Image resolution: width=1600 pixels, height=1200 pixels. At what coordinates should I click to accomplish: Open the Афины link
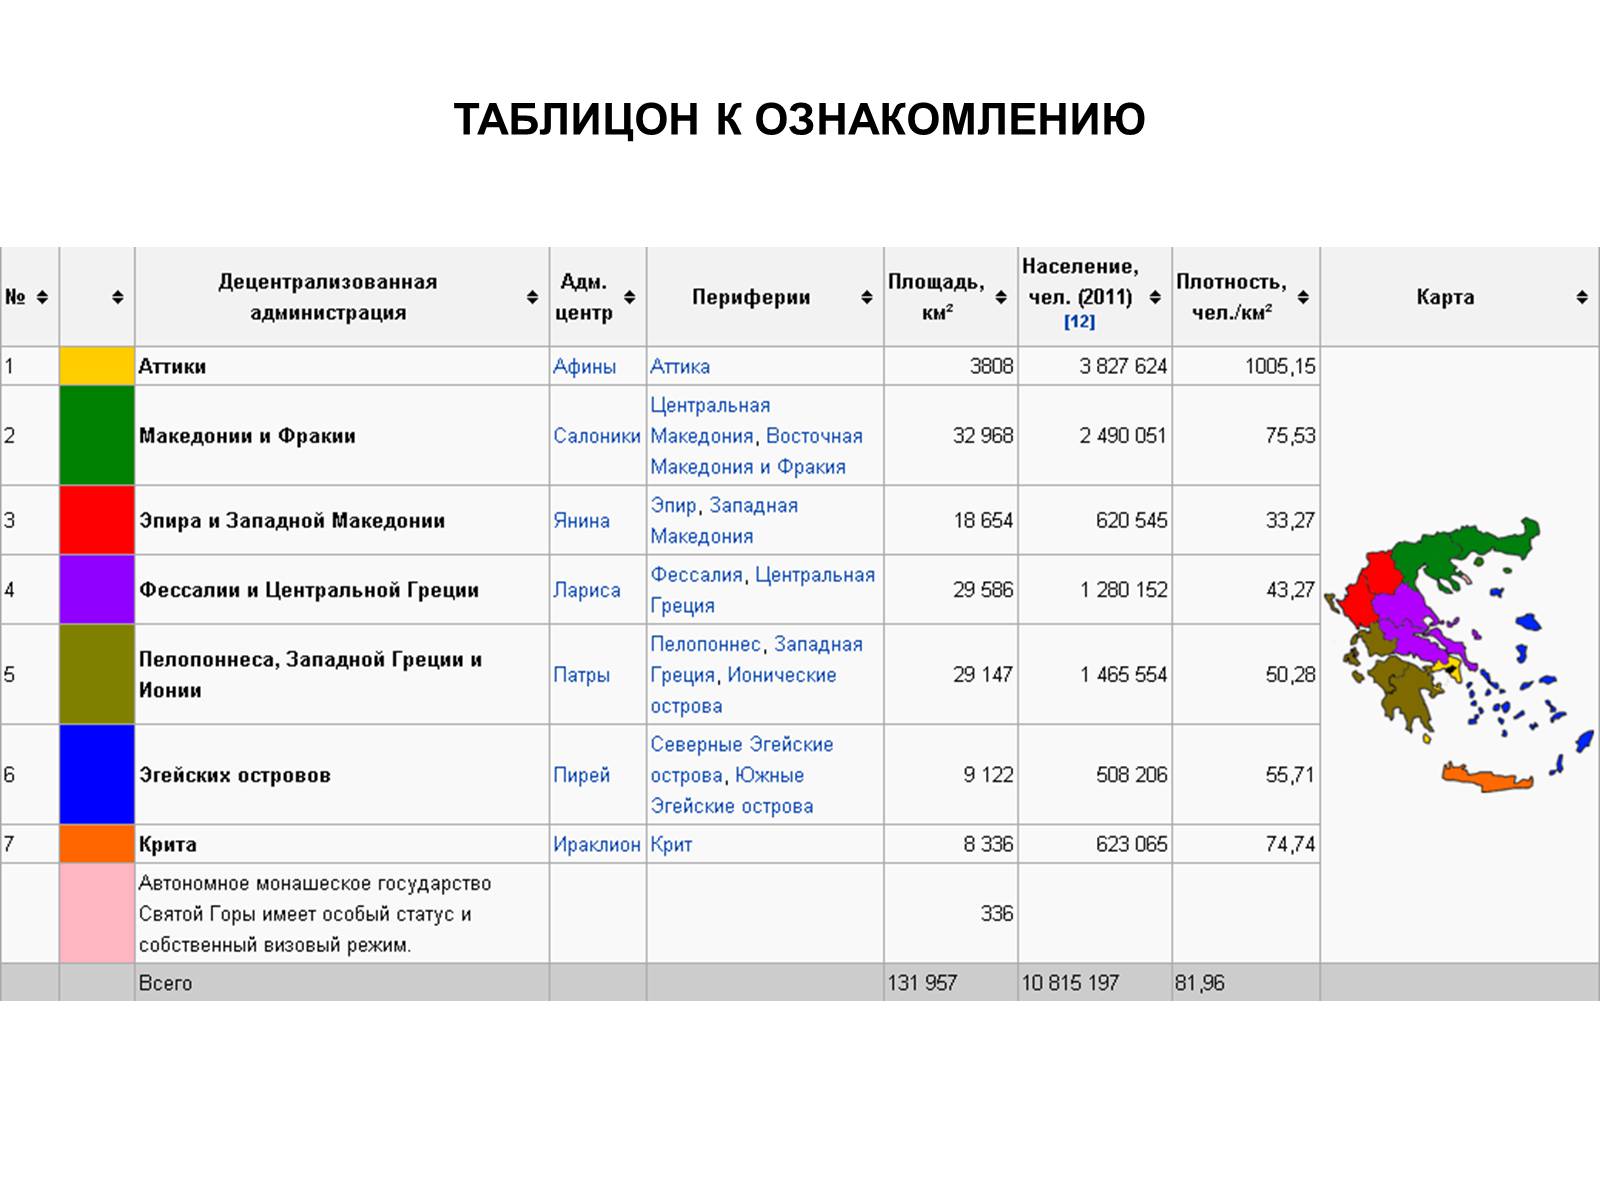(x=585, y=366)
